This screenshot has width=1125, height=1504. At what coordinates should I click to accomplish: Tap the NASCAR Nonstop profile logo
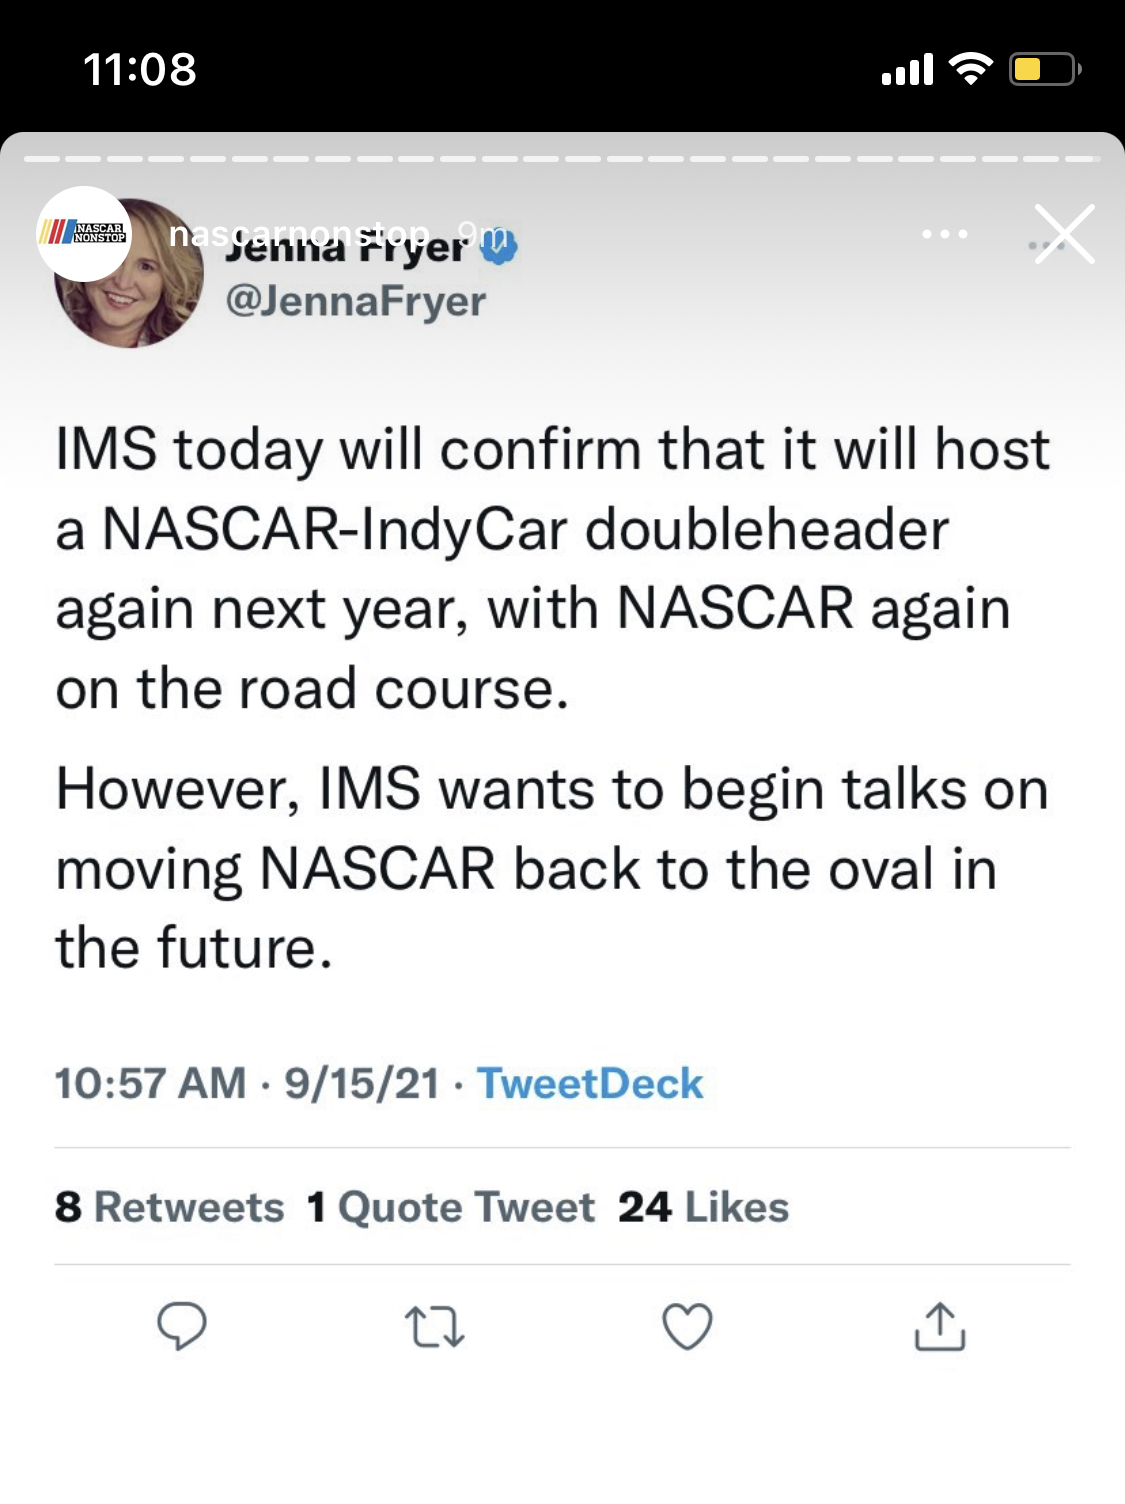[84, 234]
